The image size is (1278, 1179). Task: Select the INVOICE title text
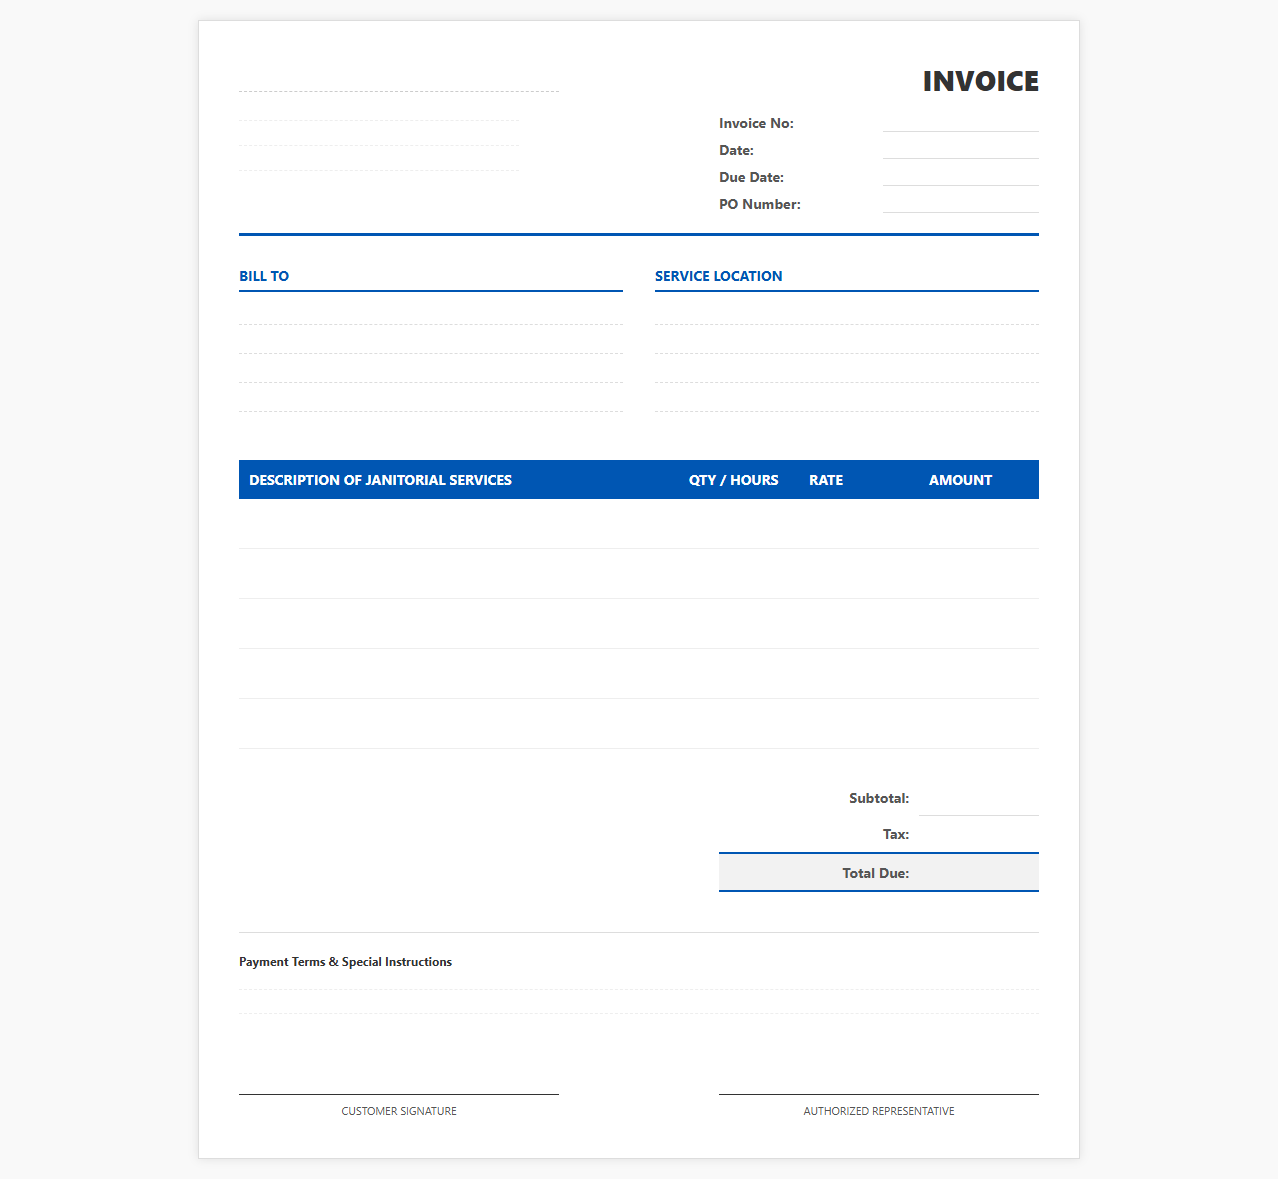980,81
